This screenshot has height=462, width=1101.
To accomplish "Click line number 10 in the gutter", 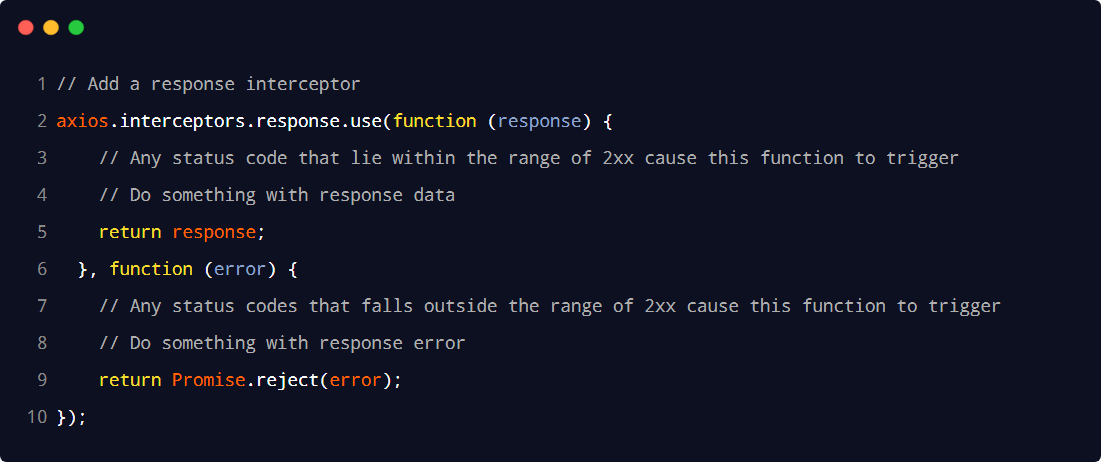I will [37, 417].
